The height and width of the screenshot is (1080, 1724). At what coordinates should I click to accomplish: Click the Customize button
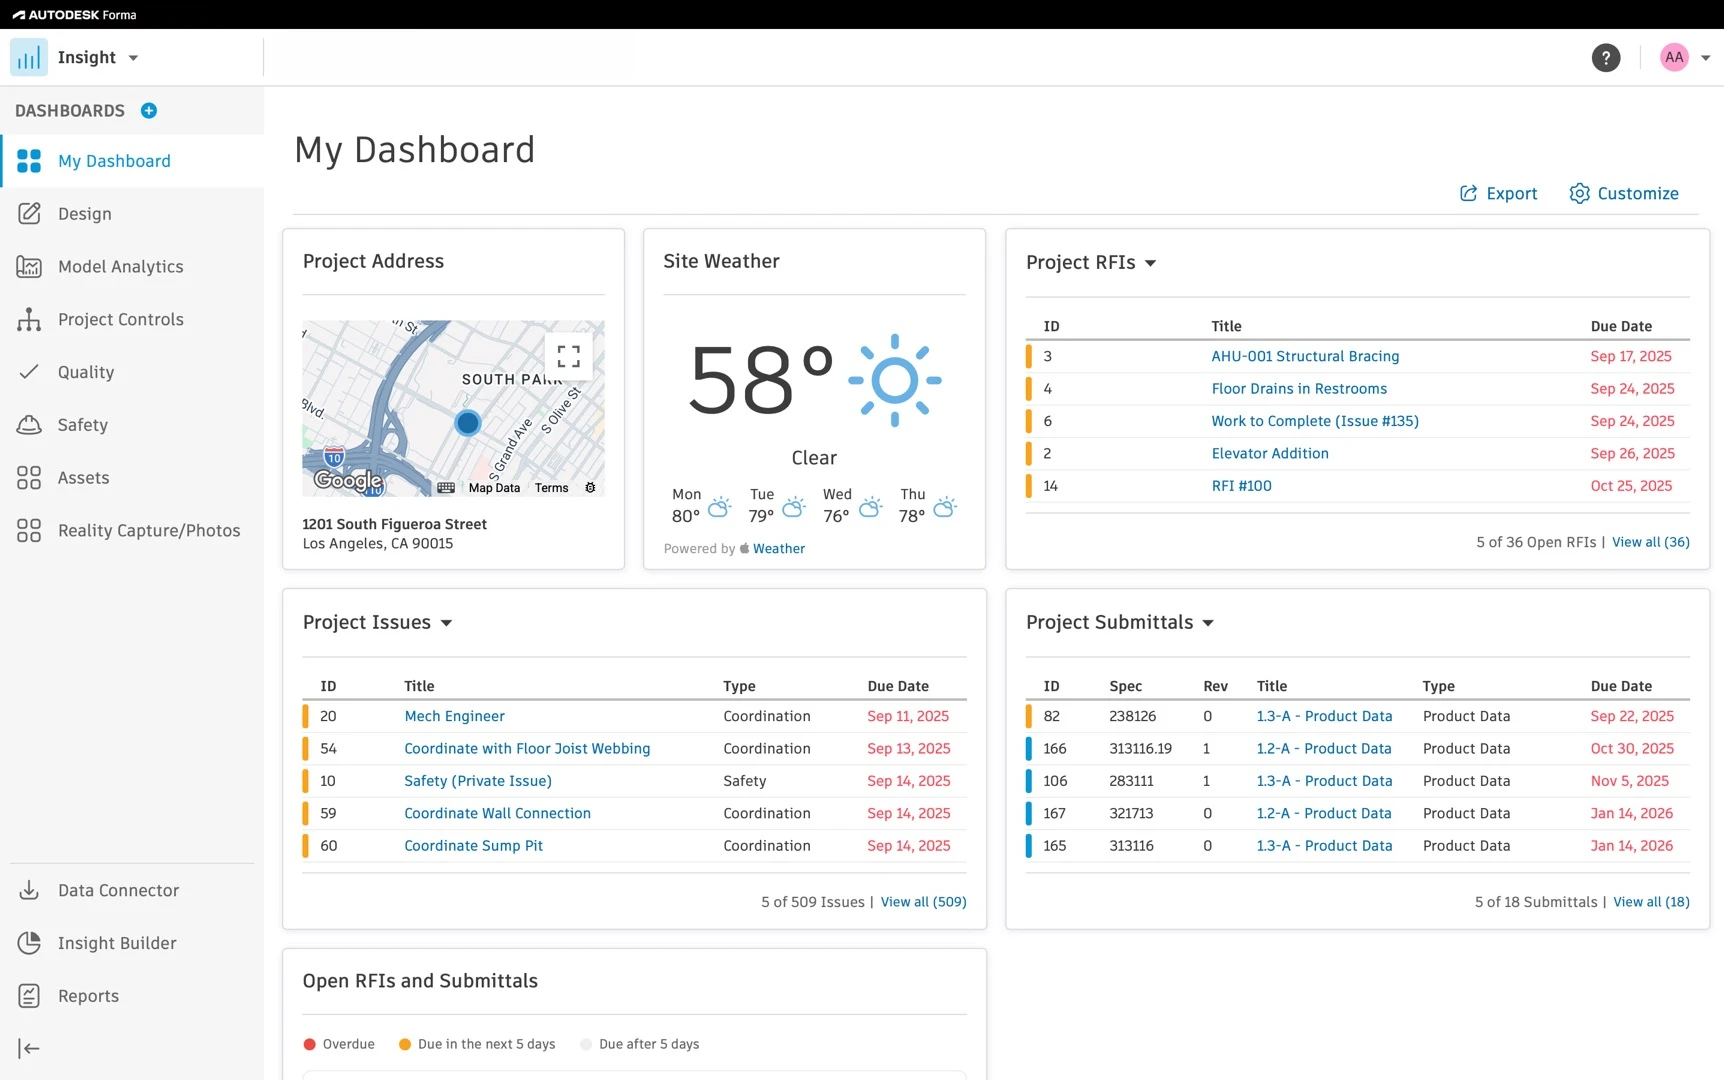click(1624, 194)
